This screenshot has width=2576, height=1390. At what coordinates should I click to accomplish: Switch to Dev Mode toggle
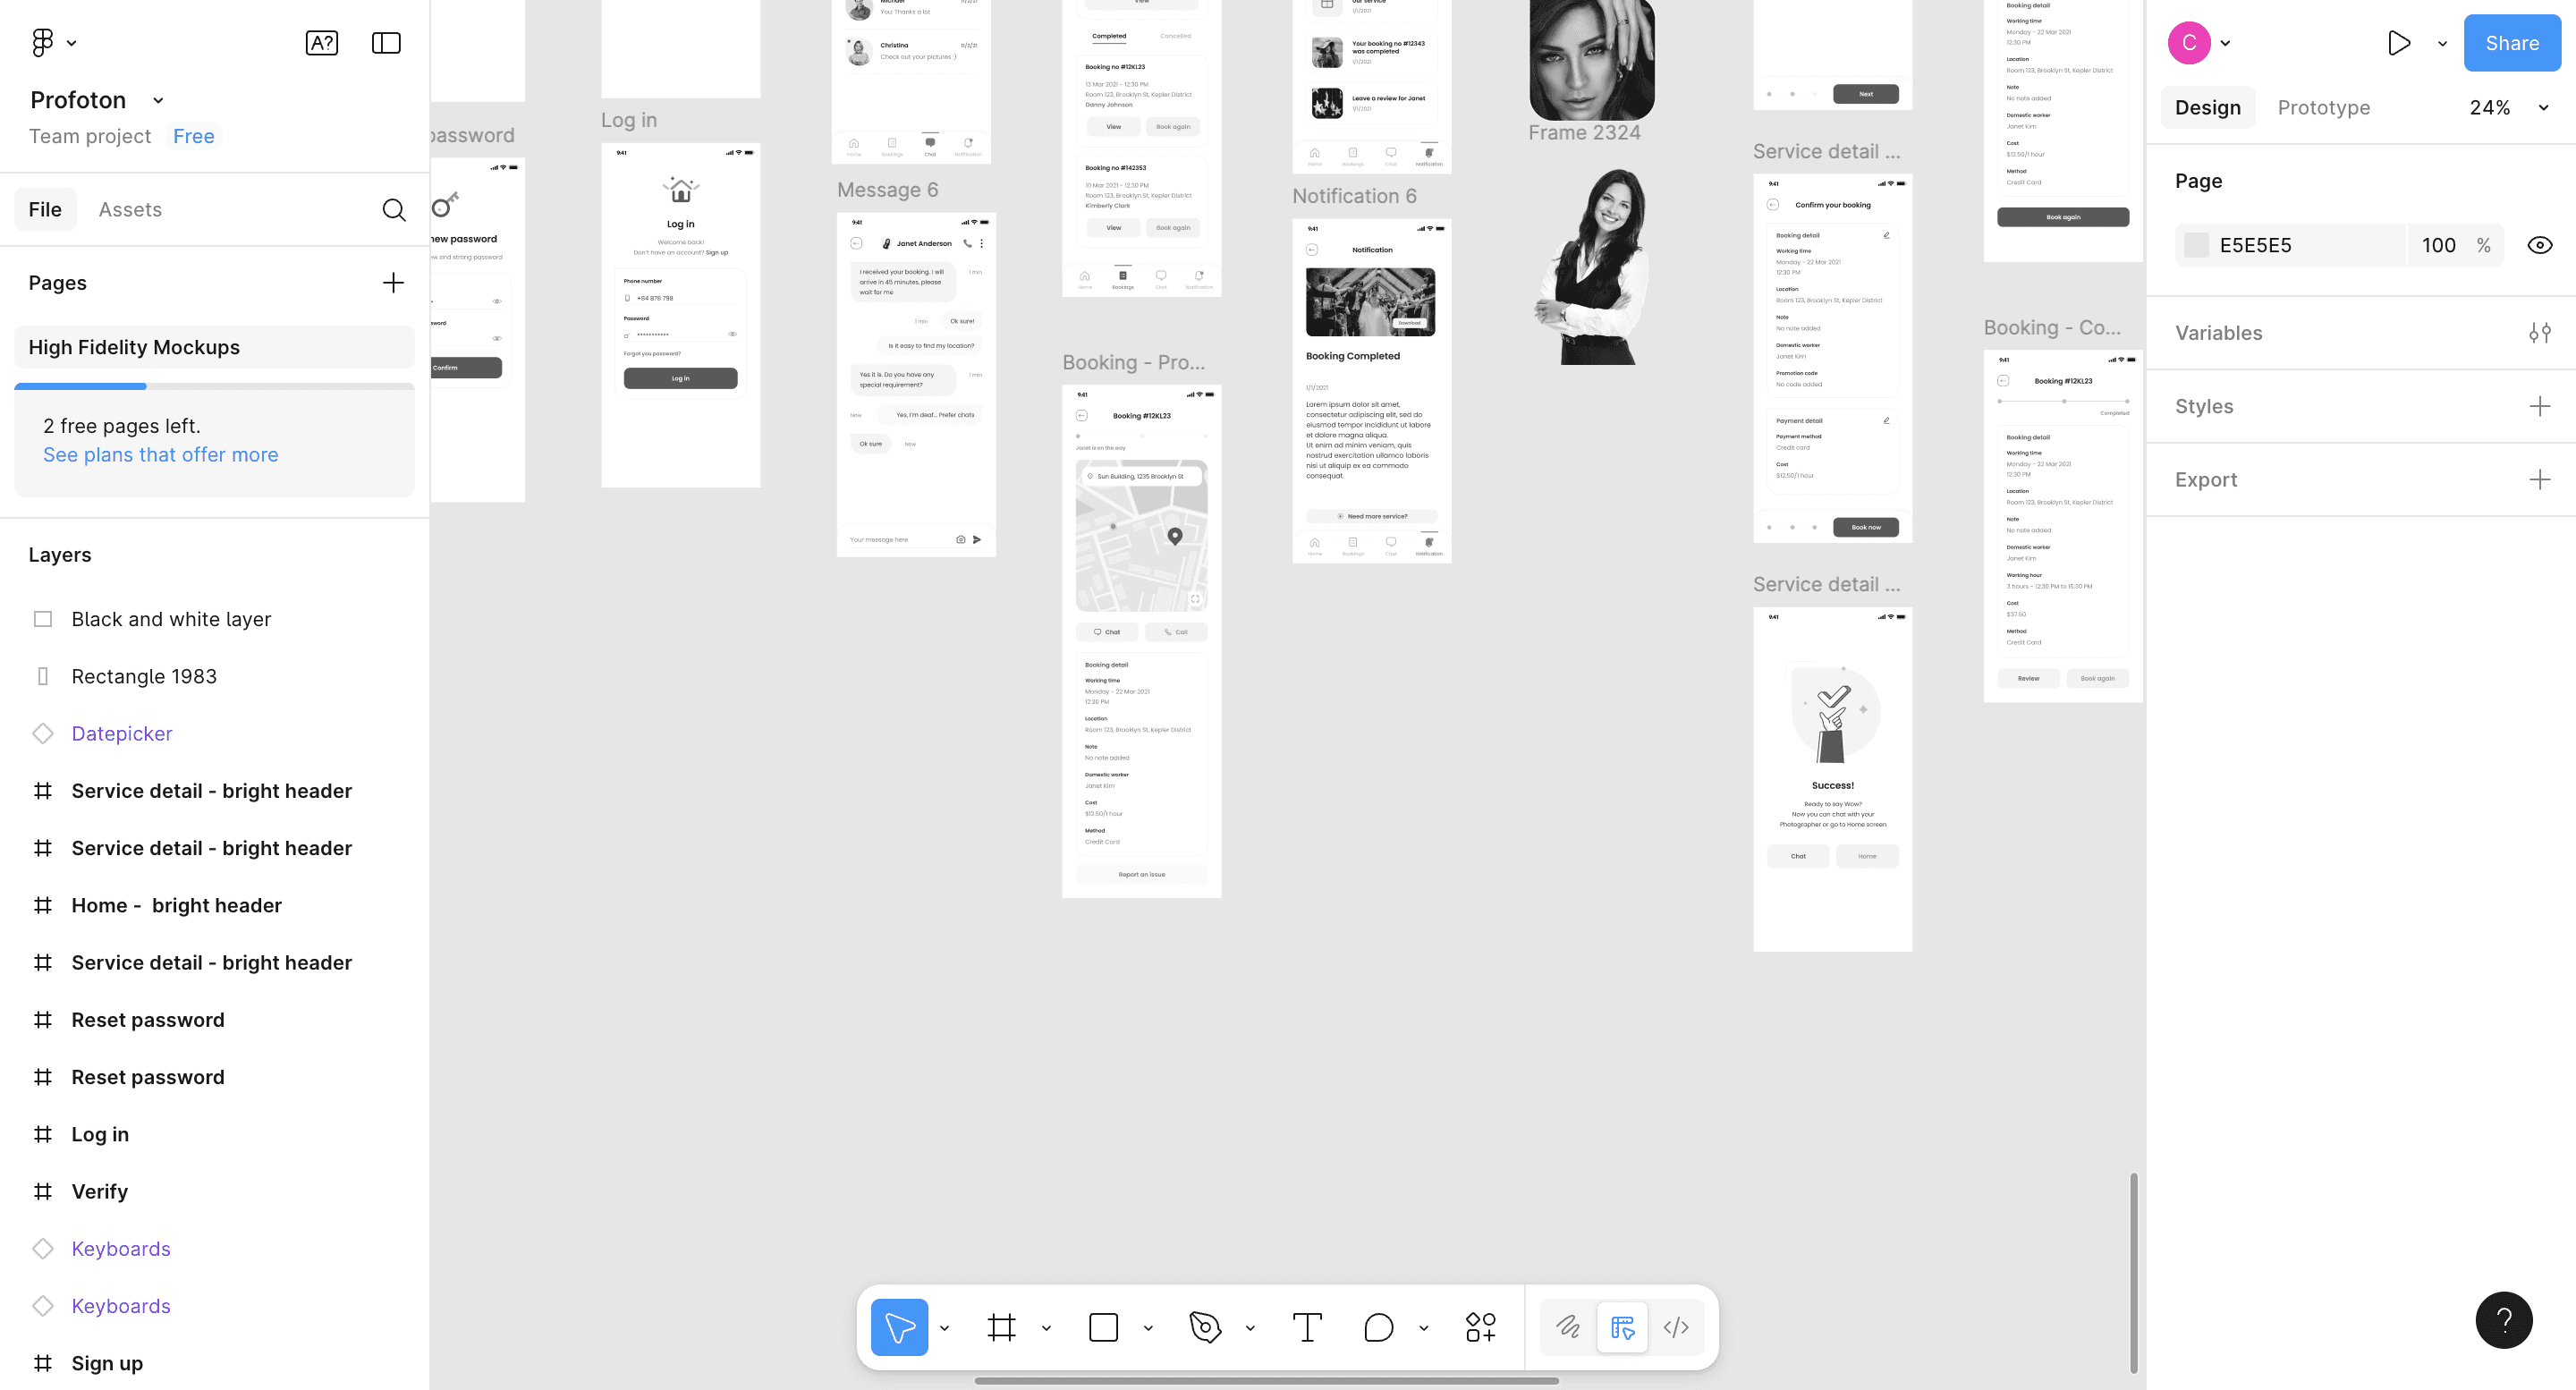[x=1676, y=1327]
